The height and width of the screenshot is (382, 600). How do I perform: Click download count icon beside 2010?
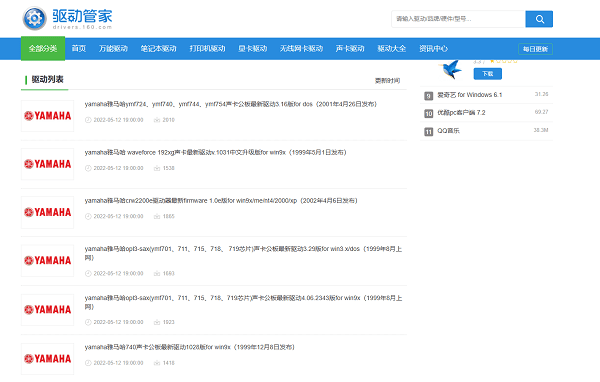[157, 120]
